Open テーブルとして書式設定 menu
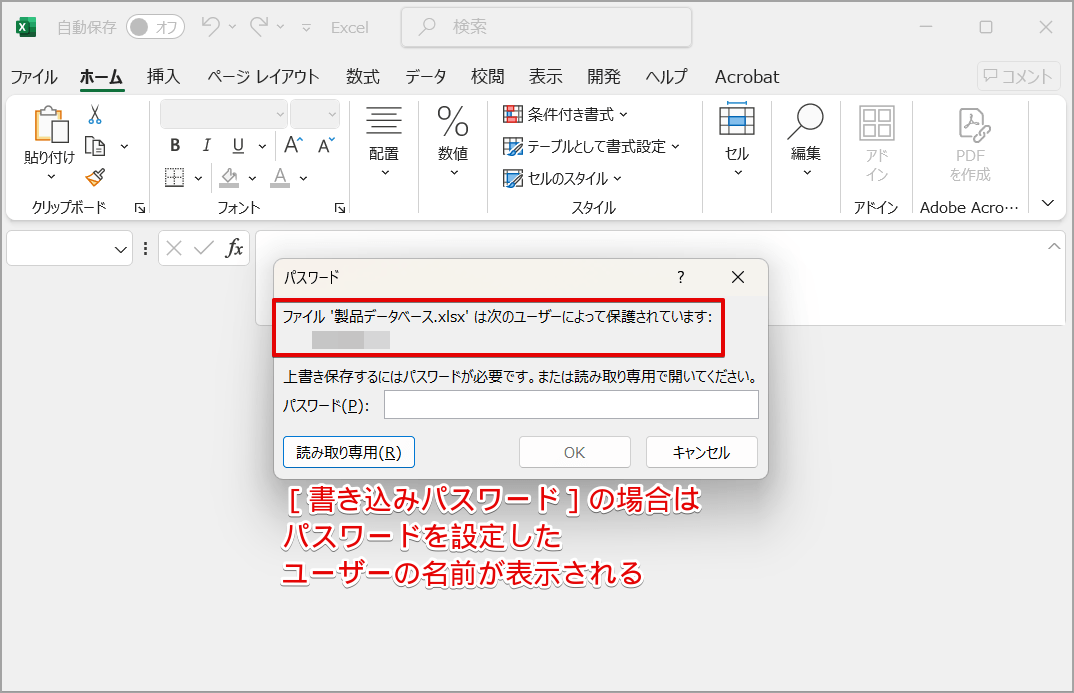 (x=591, y=147)
